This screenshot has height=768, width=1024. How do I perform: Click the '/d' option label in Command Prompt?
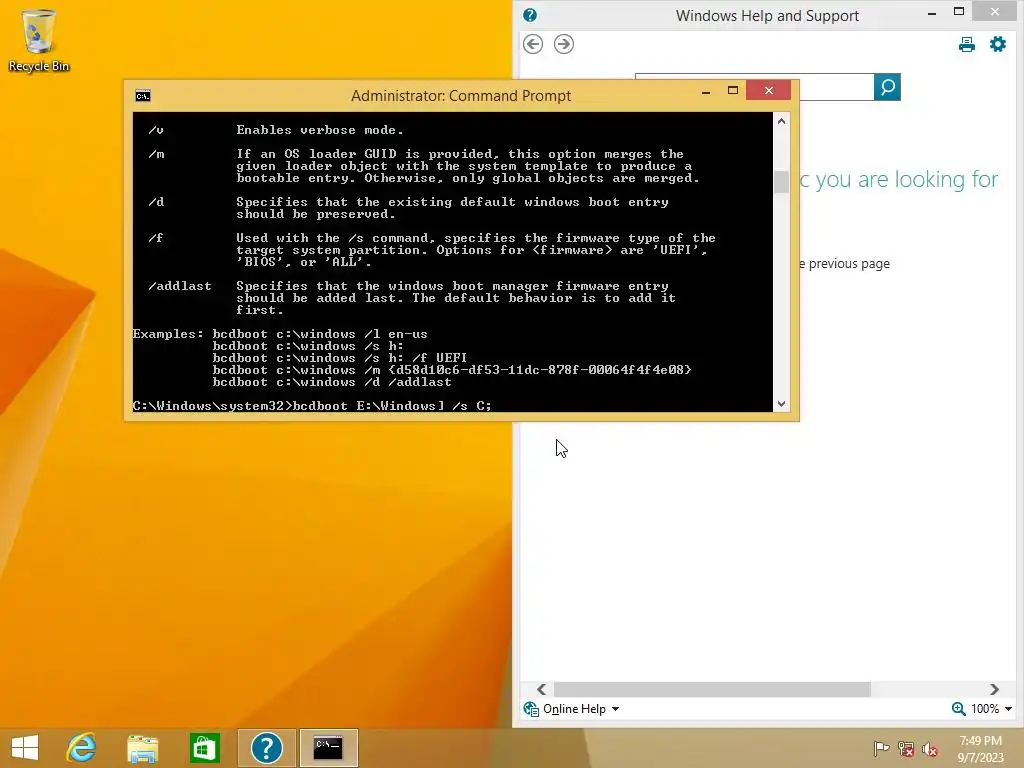pyautogui.click(x=156, y=202)
